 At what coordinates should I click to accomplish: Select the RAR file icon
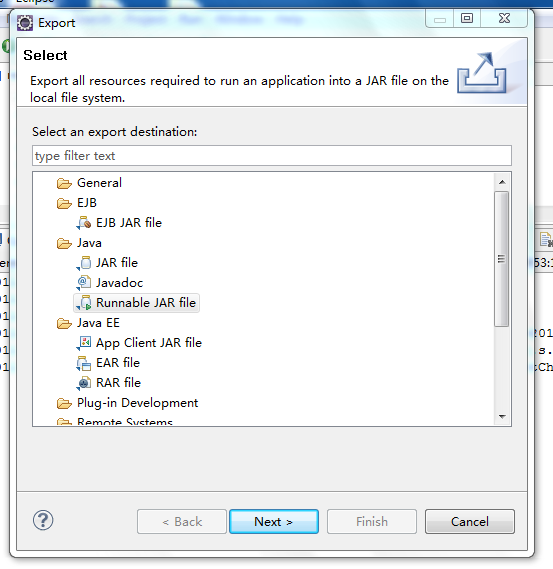tap(85, 382)
